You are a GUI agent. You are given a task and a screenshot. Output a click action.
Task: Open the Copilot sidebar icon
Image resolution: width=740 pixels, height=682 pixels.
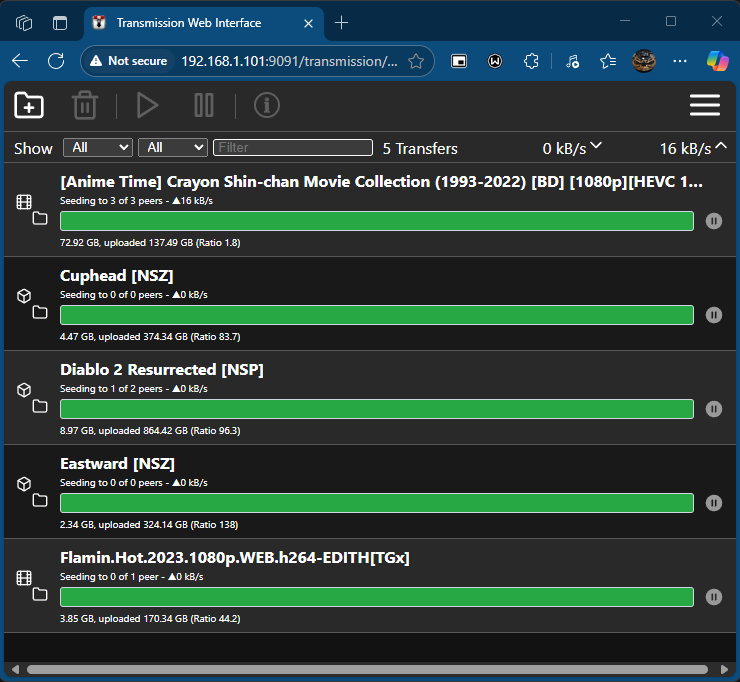(717, 61)
